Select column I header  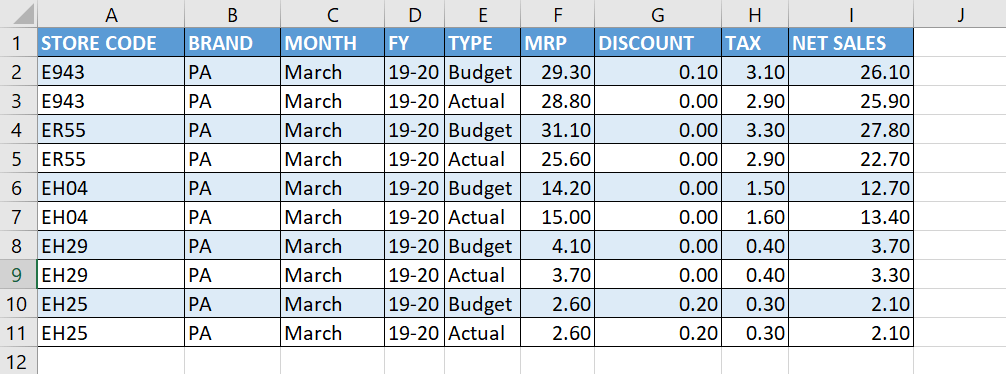tap(851, 14)
